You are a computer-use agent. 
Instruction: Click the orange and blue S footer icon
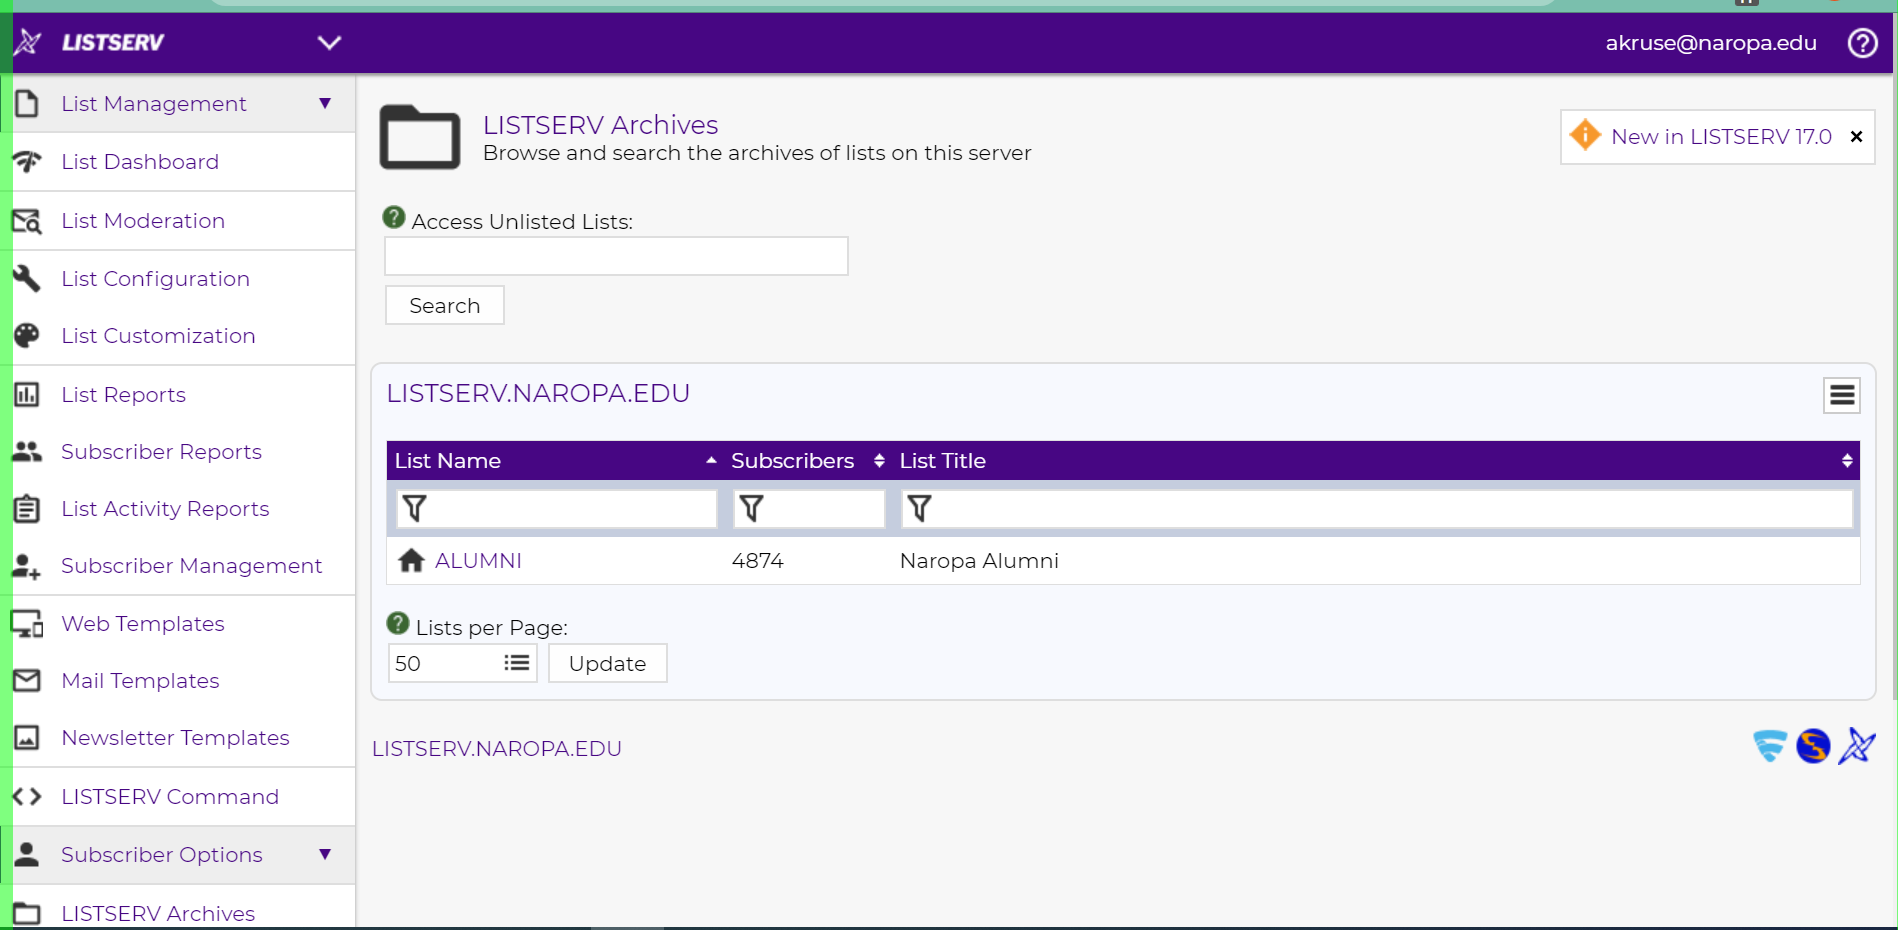1813,746
